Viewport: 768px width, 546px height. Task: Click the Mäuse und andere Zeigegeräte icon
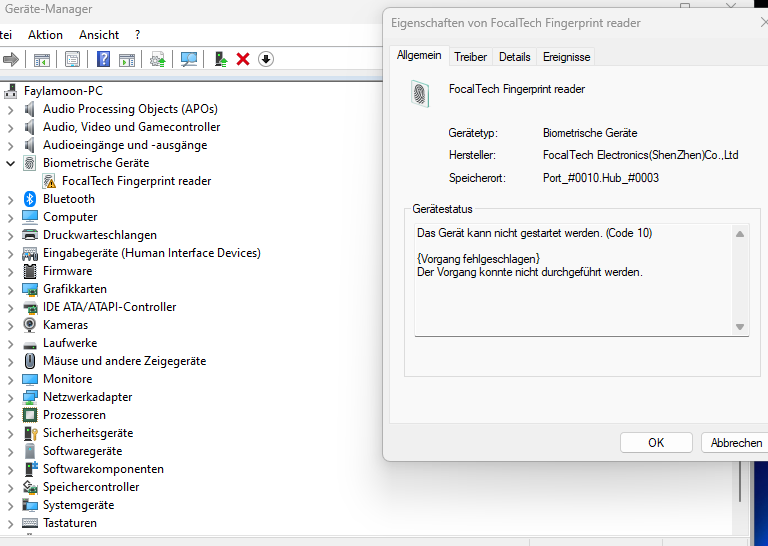[30, 361]
